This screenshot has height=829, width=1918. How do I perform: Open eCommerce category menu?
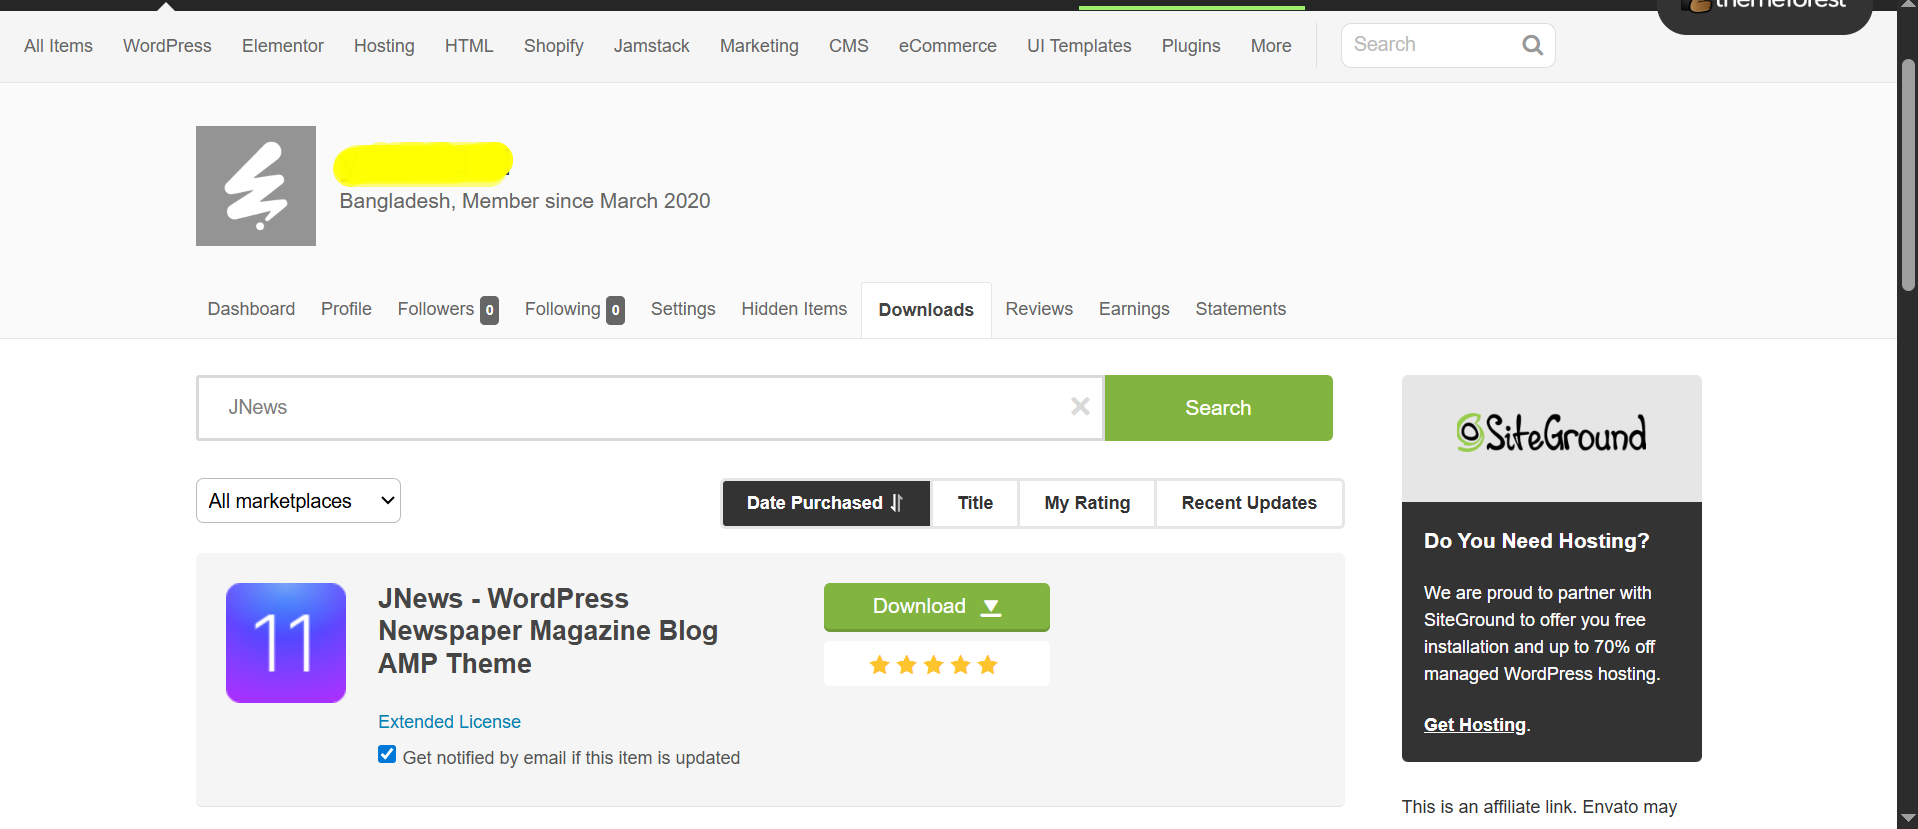tap(947, 46)
